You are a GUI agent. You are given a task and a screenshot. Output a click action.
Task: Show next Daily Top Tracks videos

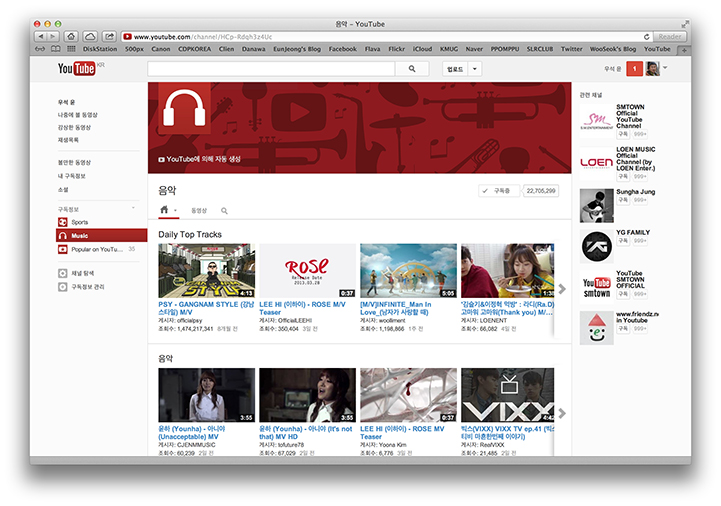coord(562,289)
